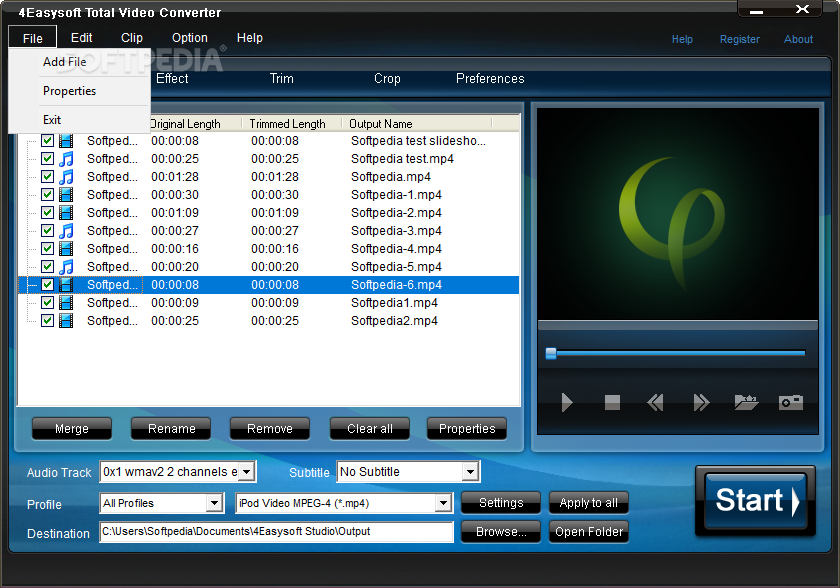Click the Merge button

coord(72,428)
